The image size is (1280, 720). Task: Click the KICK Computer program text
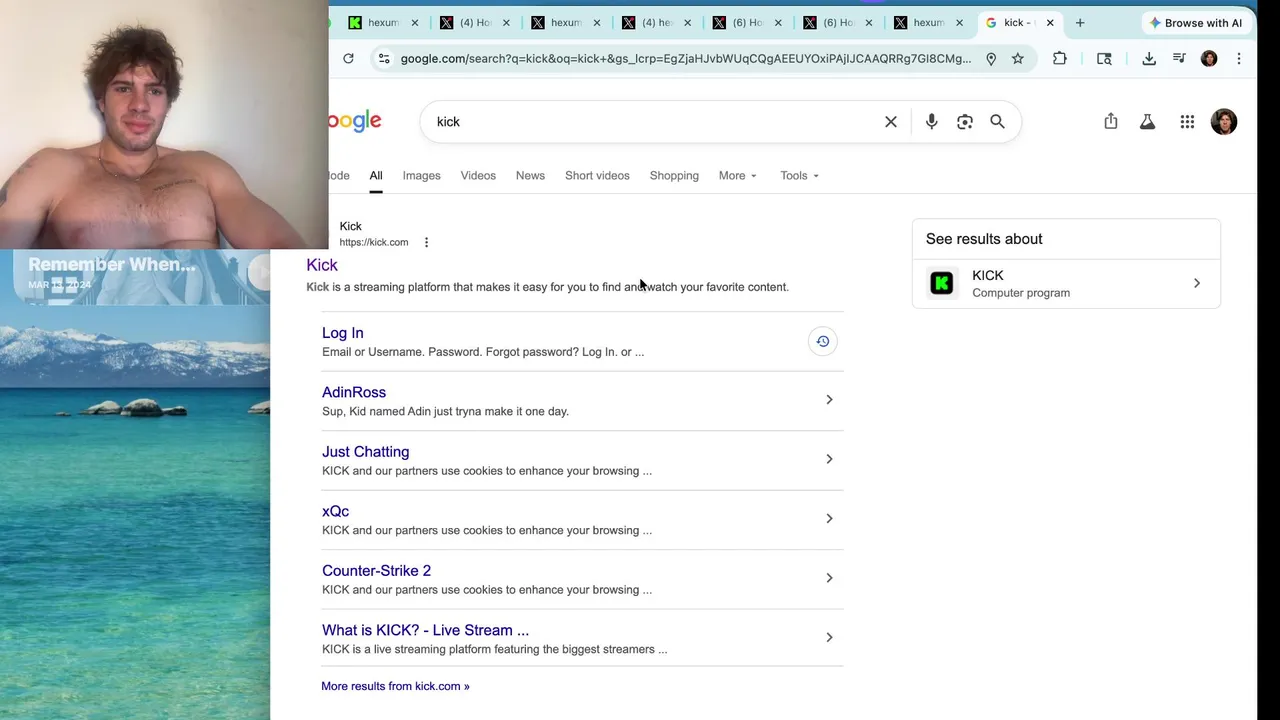[x=1021, y=284]
